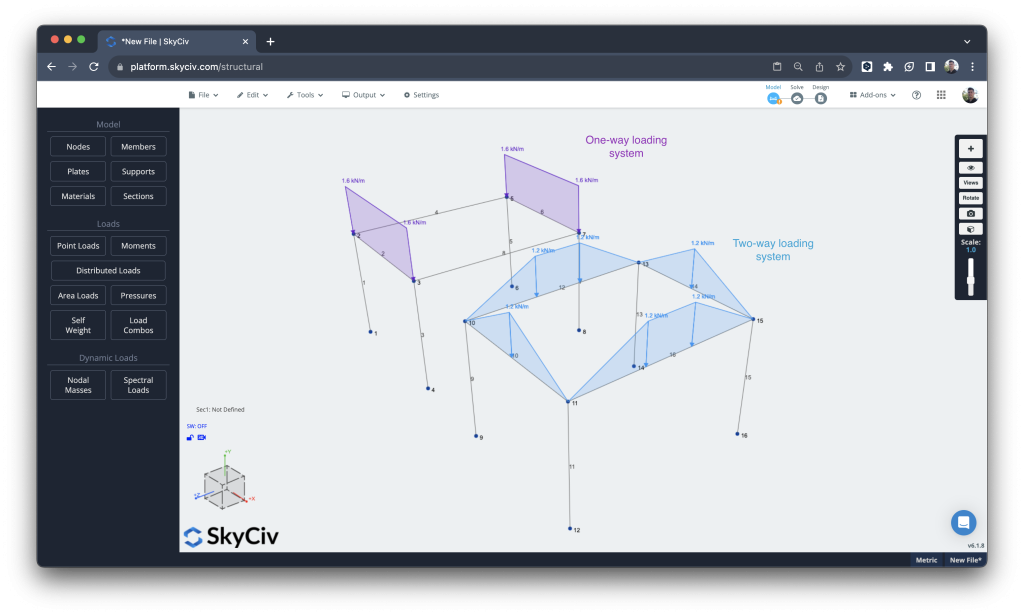The width and height of the screenshot is (1024, 616).
Task: Open the Materials panel
Action: click(78, 196)
